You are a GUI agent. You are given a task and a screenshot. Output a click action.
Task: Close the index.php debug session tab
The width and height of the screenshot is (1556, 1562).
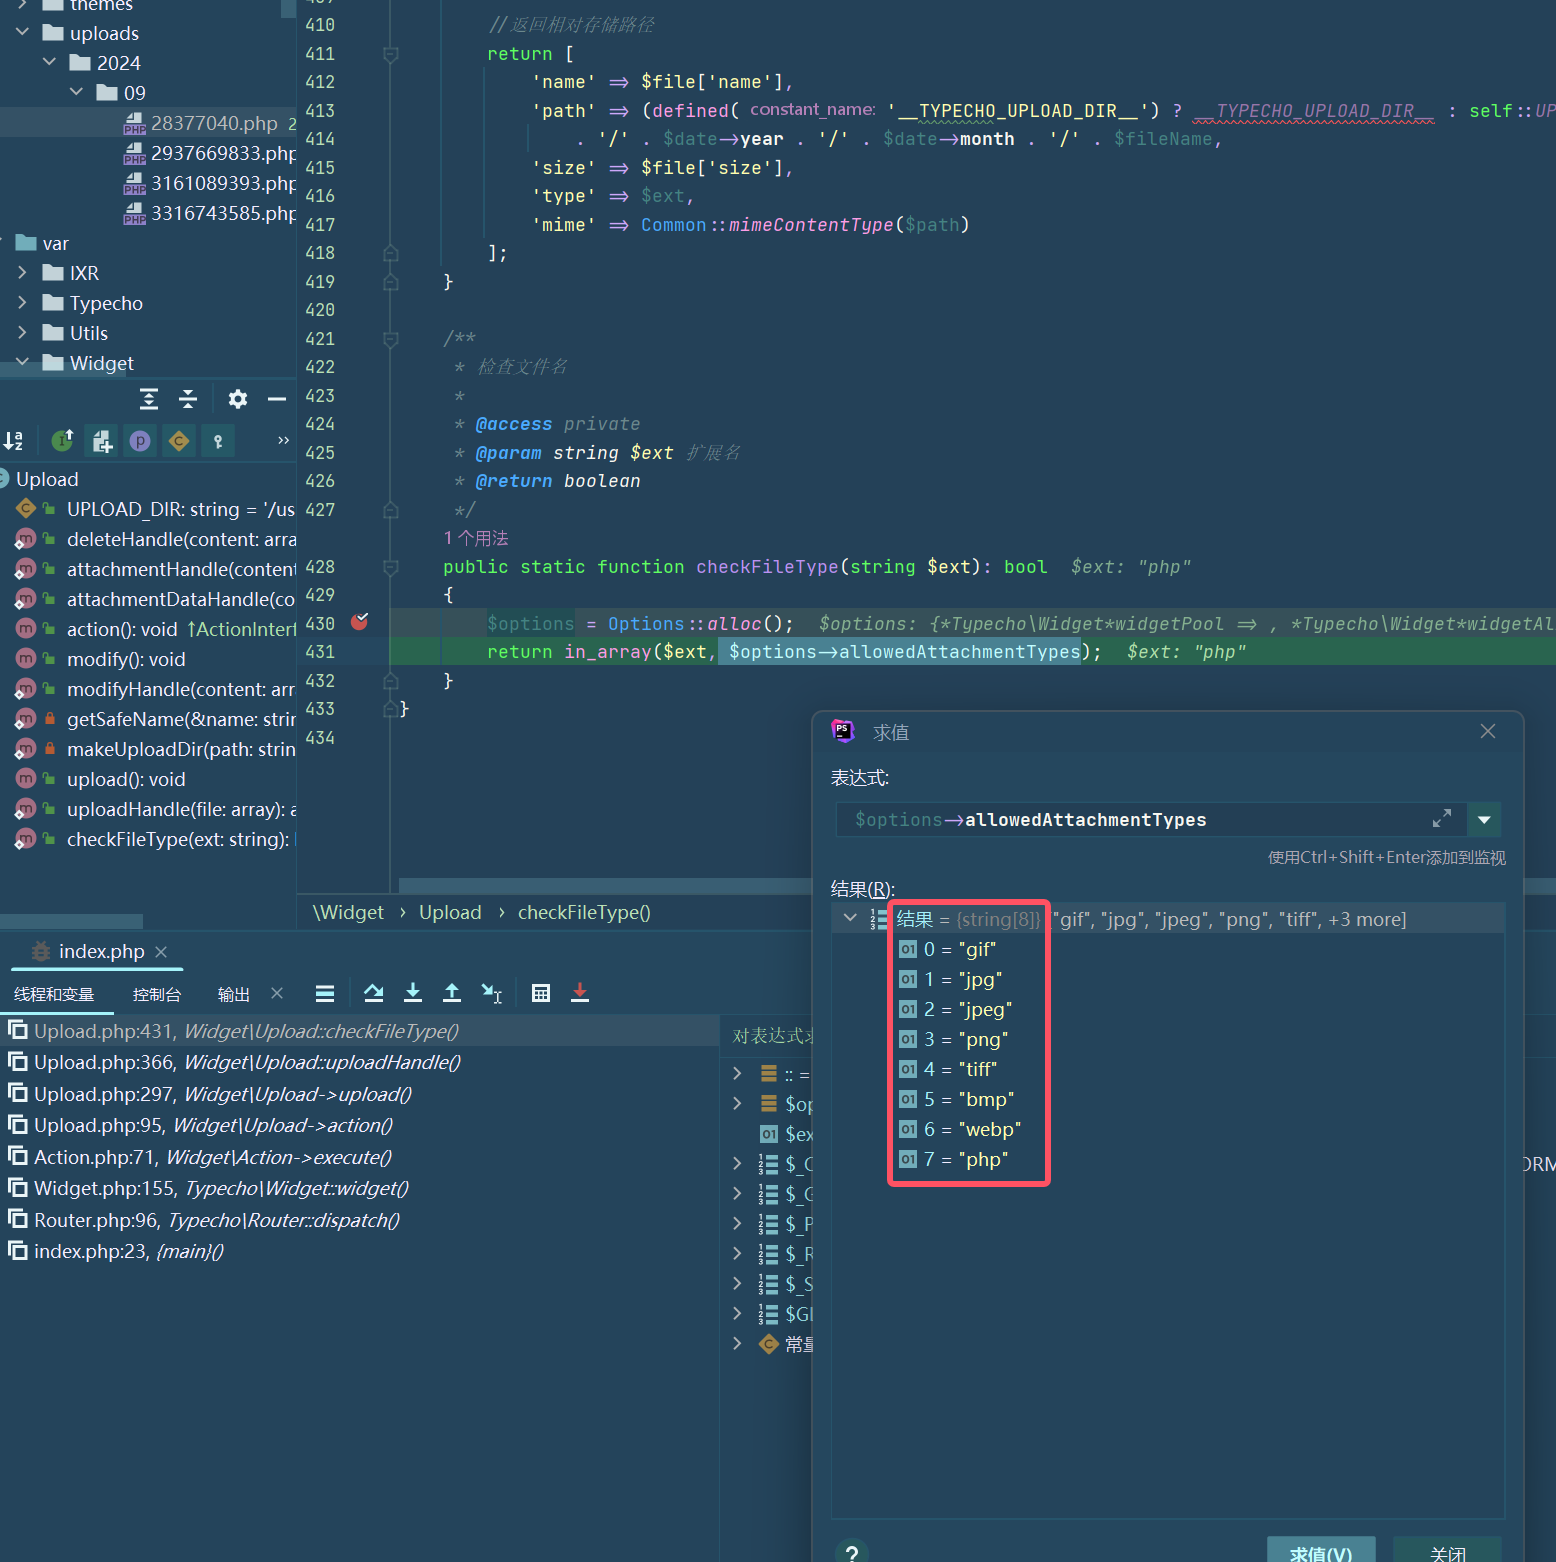[x=161, y=952]
